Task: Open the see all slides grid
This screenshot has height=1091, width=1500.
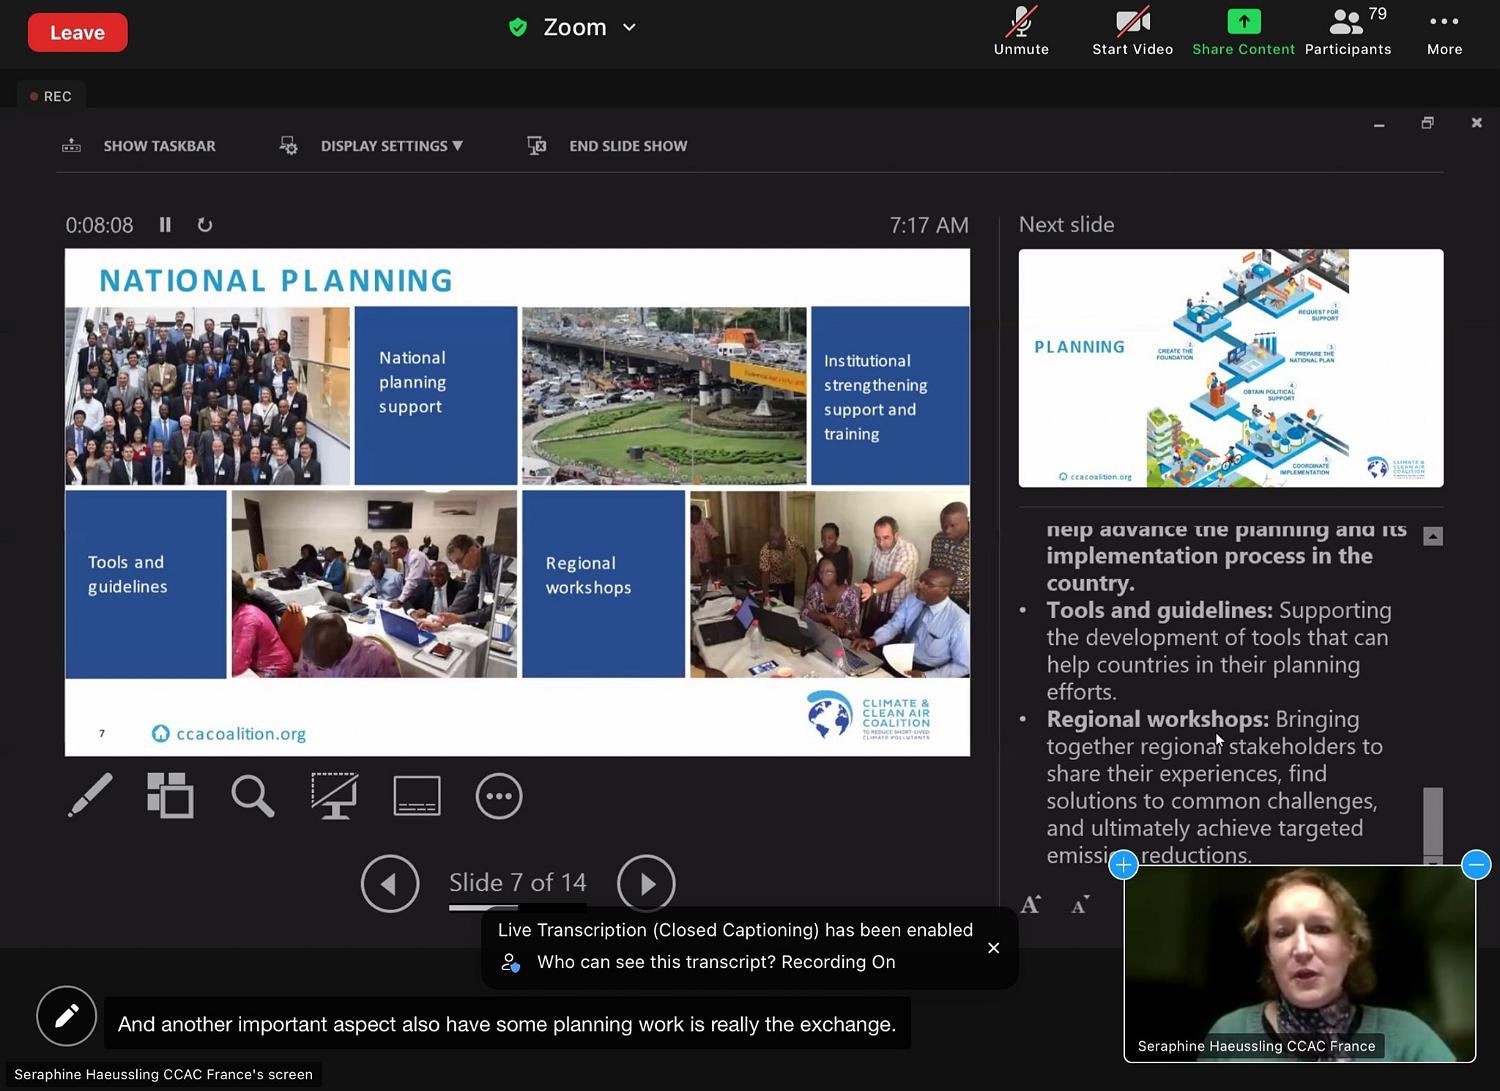Action: click(171, 796)
